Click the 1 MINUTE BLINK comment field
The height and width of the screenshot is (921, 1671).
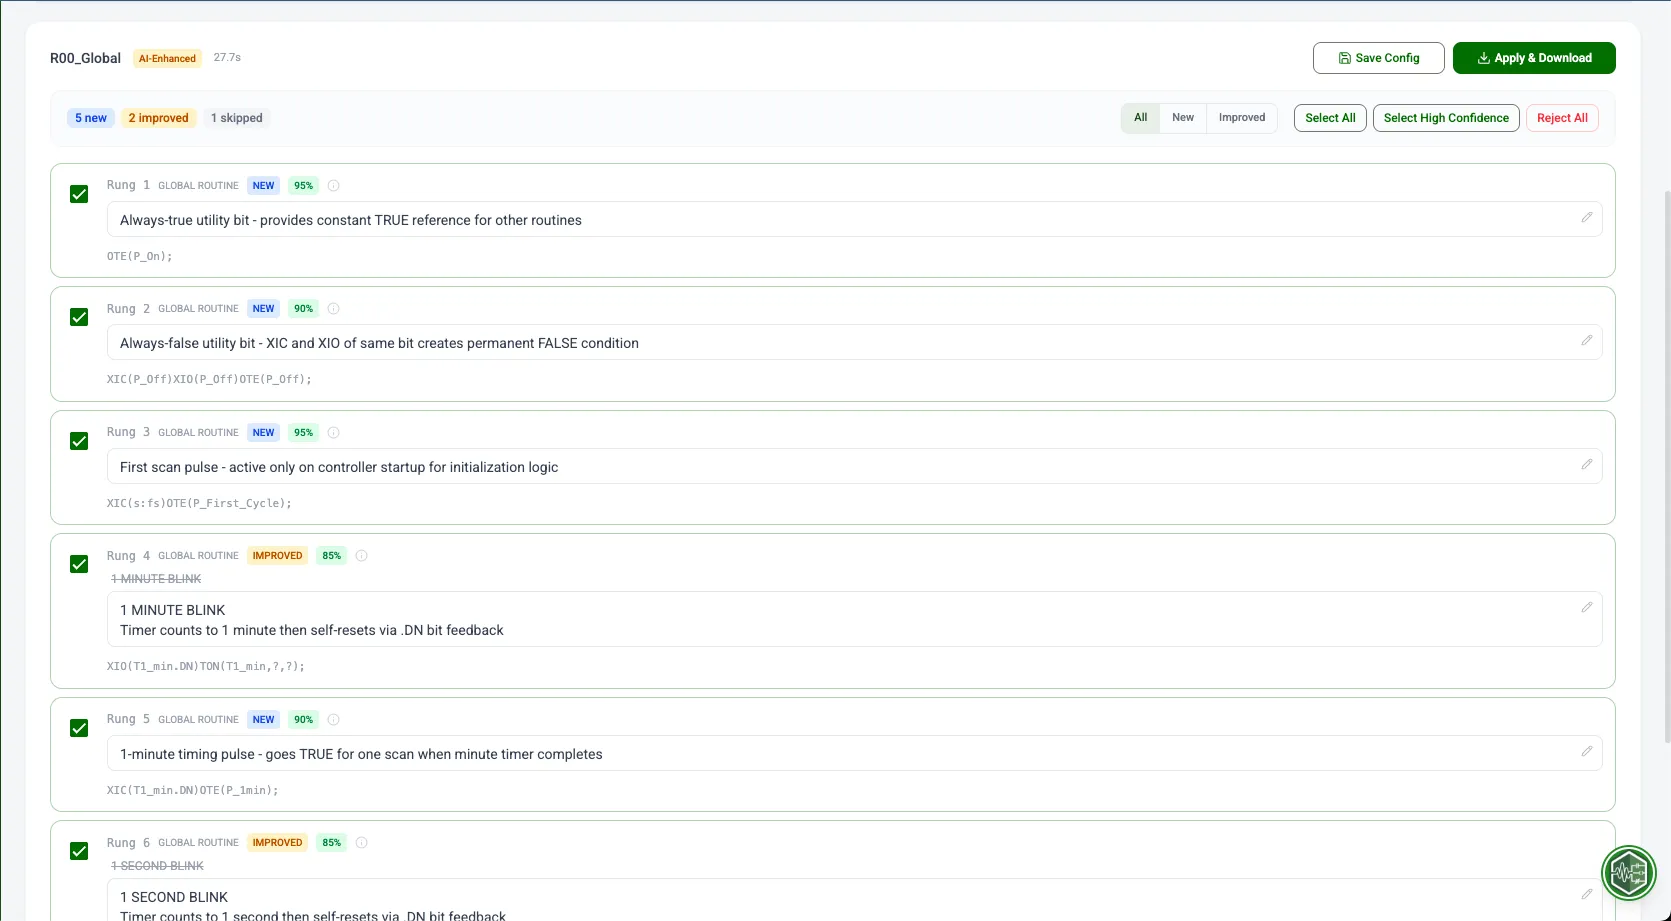pos(854,620)
